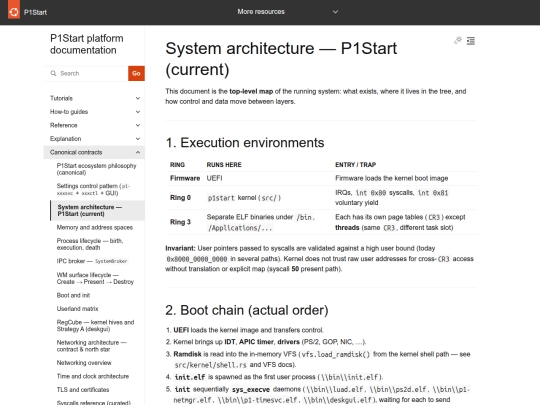Viewport: 540px width, 405px height.
Task: Click the More resources chevron arrow
Action: click(x=335, y=12)
